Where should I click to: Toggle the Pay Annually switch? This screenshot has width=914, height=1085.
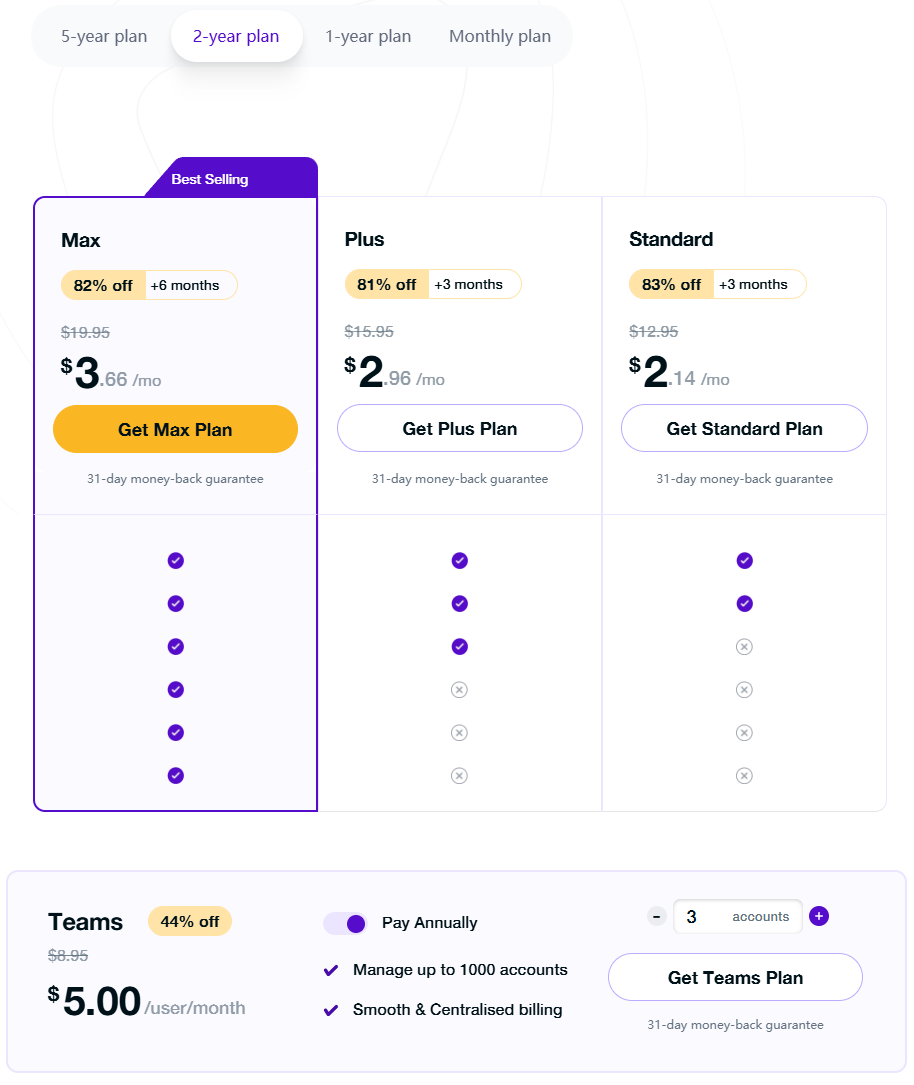(x=345, y=923)
